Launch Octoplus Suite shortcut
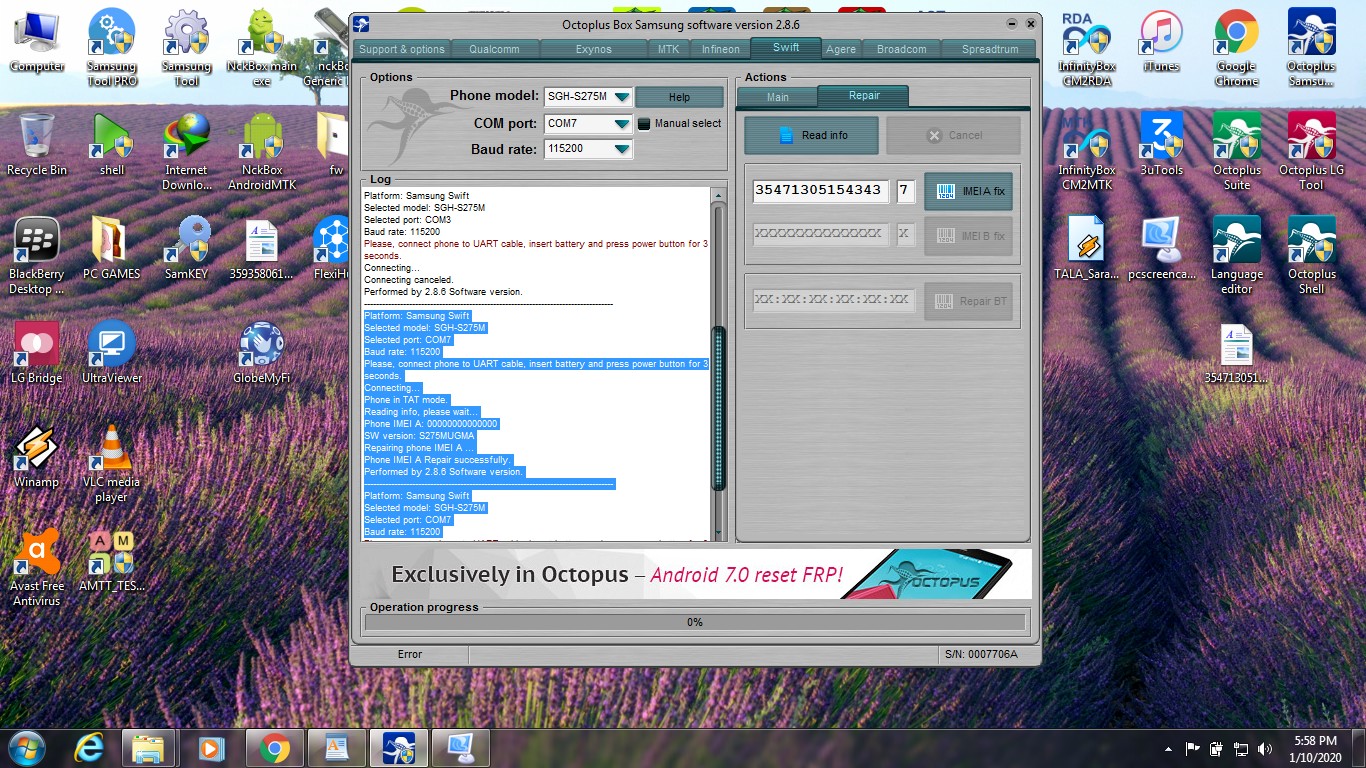This screenshot has width=1366, height=768. pyautogui.click(x=1236, y=152)
